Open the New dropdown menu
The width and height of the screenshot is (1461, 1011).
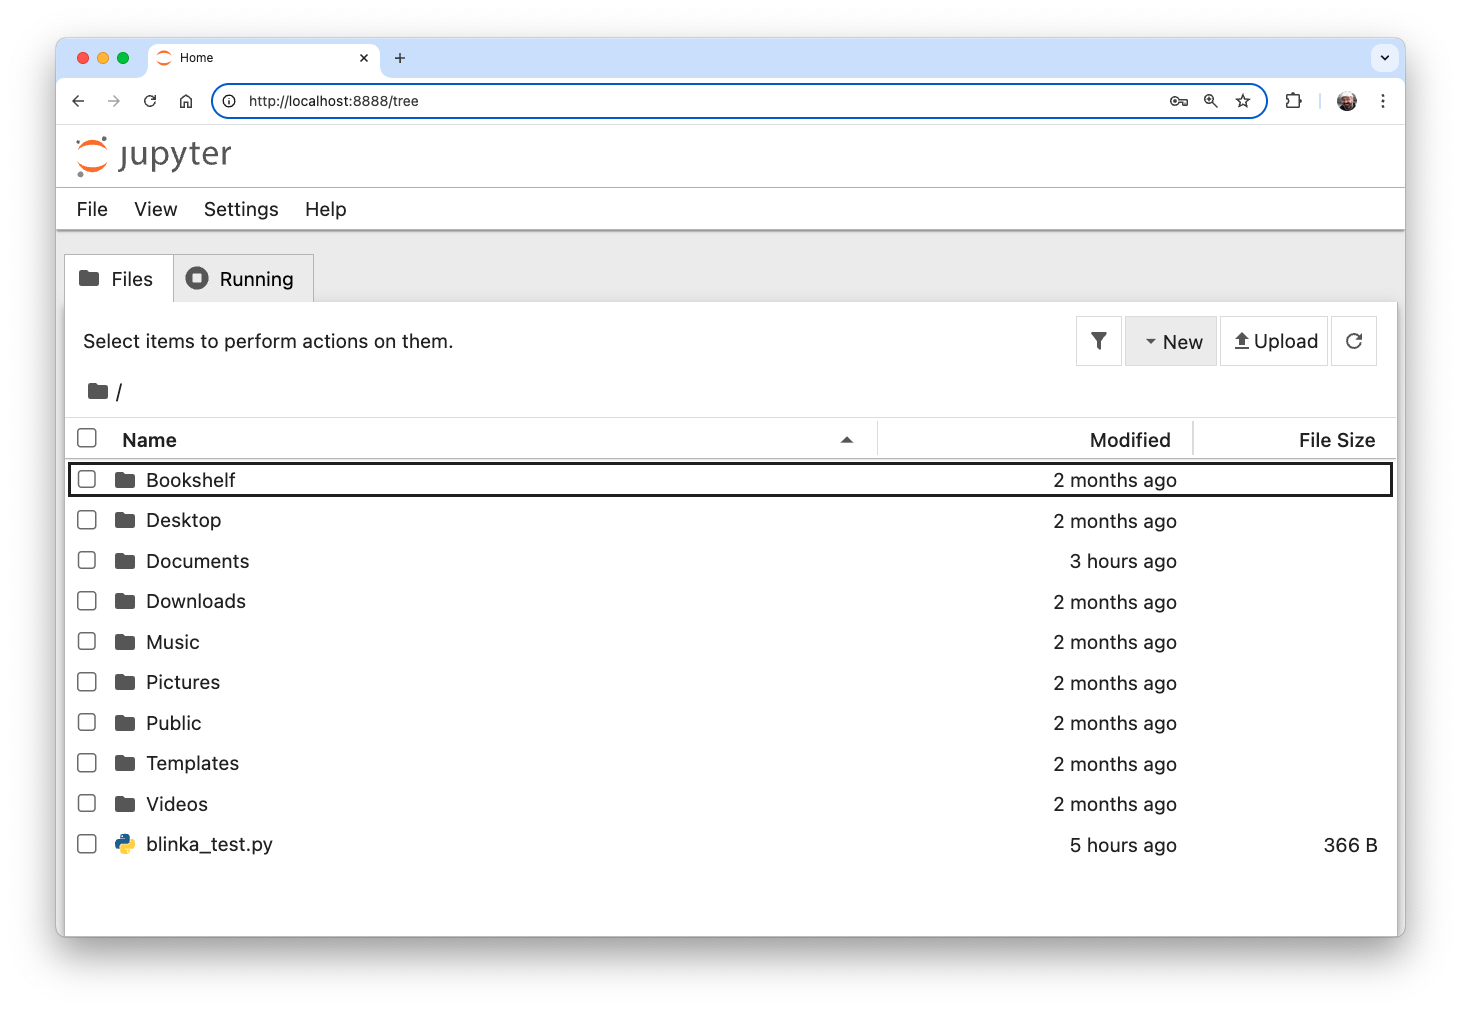click(x=1171, y=341)
